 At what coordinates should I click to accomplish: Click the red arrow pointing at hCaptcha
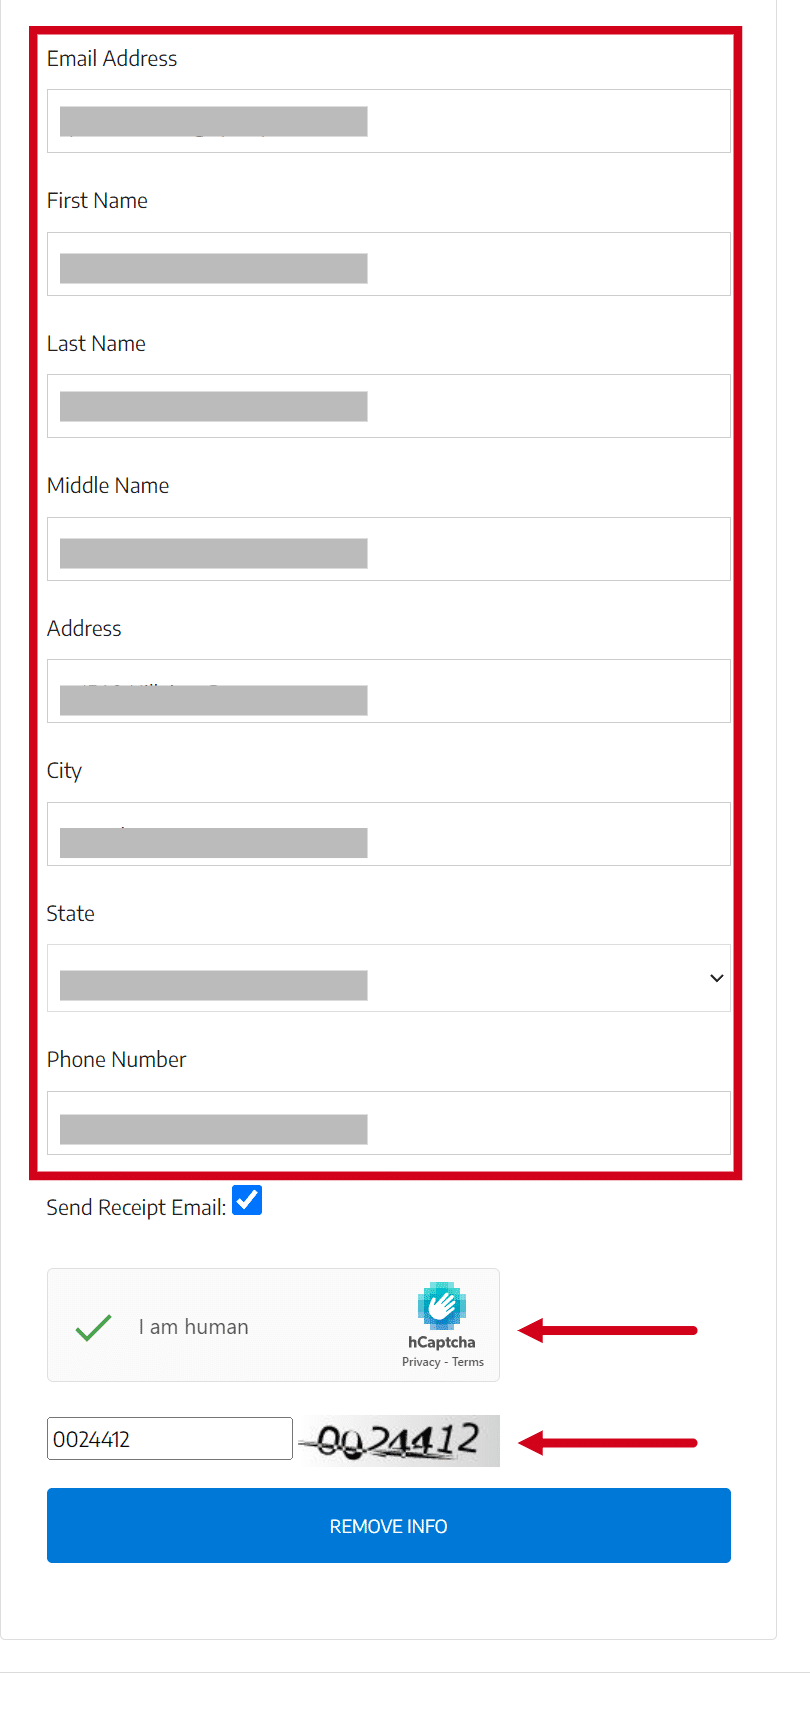click(x=608, y=1330)
